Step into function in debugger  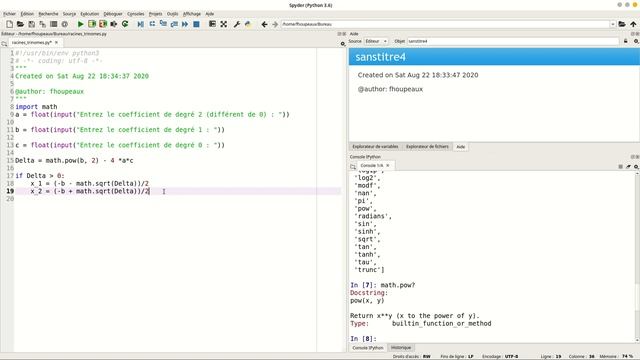click(x=163, y=24)
